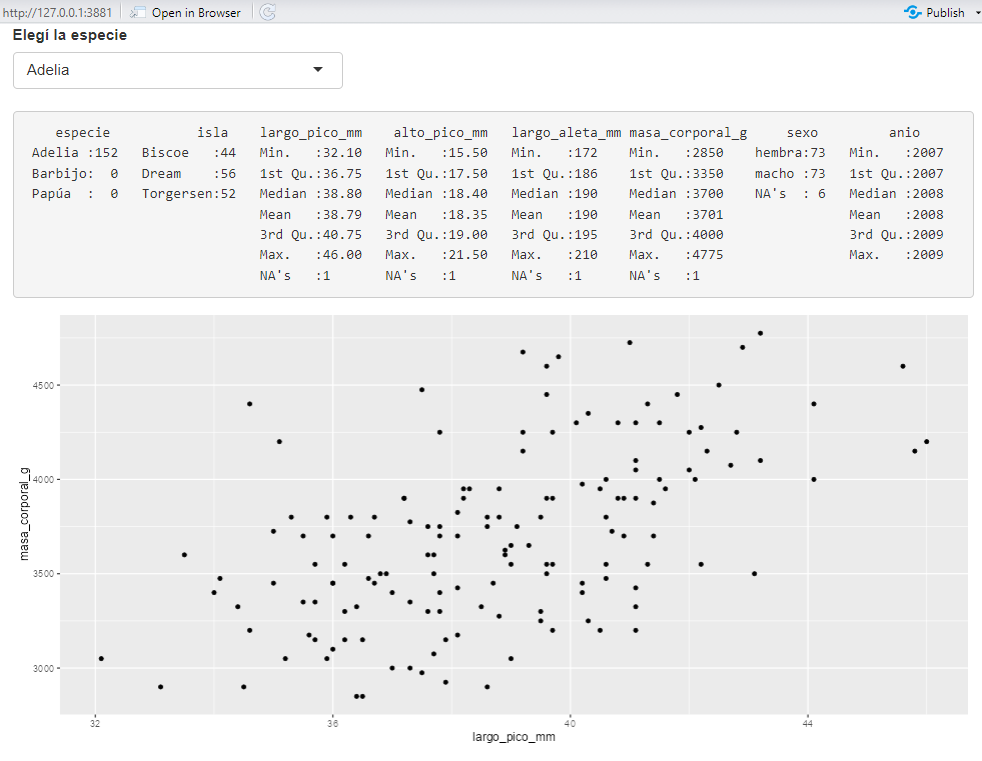Click the masa_corporal_g summary column header
Image resolution: width=982 pixels, height=761 pixels.
(688, 132)
